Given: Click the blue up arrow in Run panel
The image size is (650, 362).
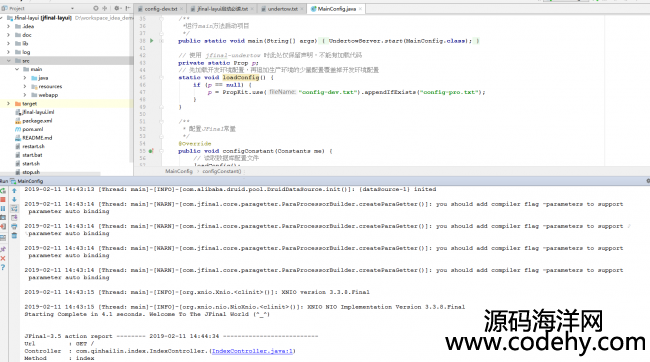Looking at the screenshot, I should 14,191.
